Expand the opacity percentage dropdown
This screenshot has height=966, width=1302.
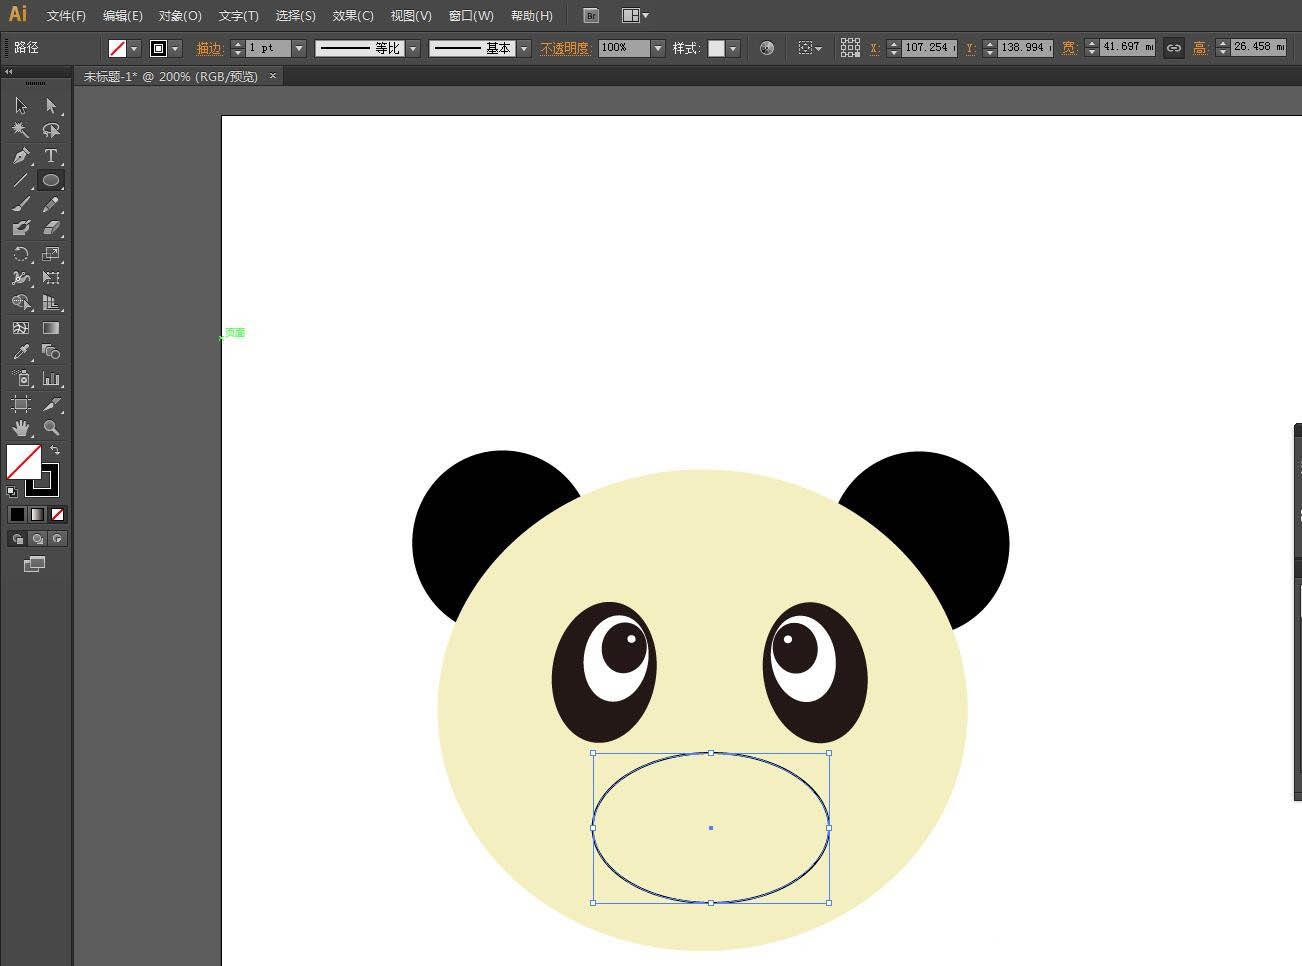pos(657,48)
